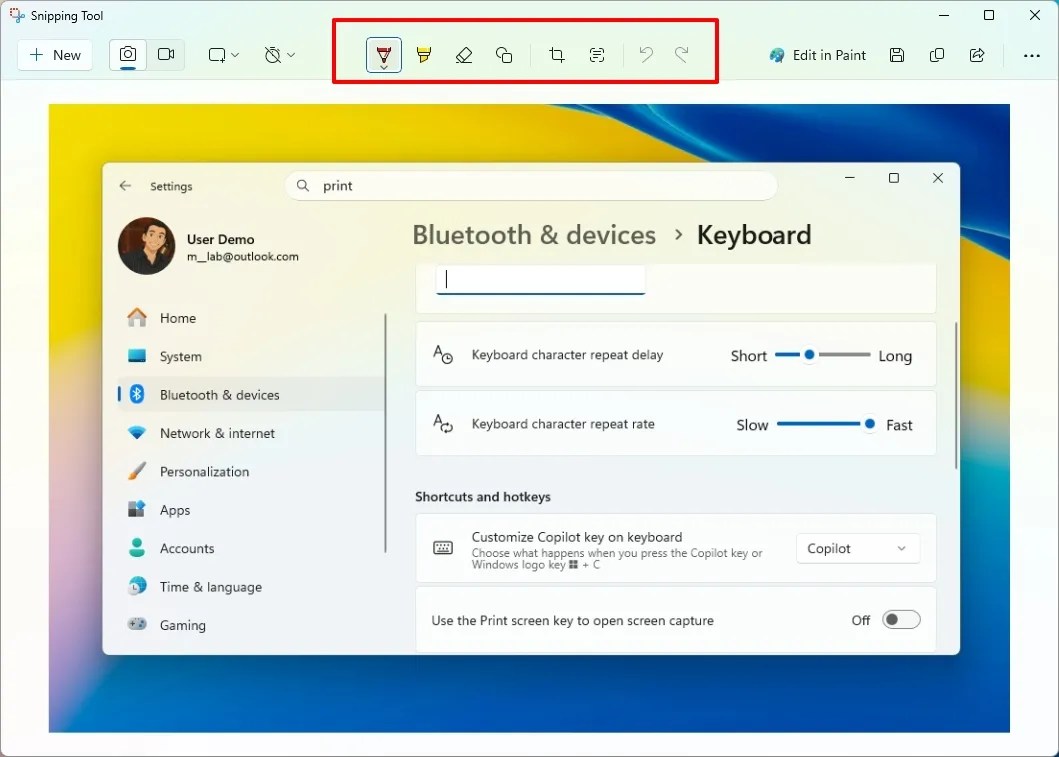Switch to video record mode

pyautogui.click(x=165, y=55)
